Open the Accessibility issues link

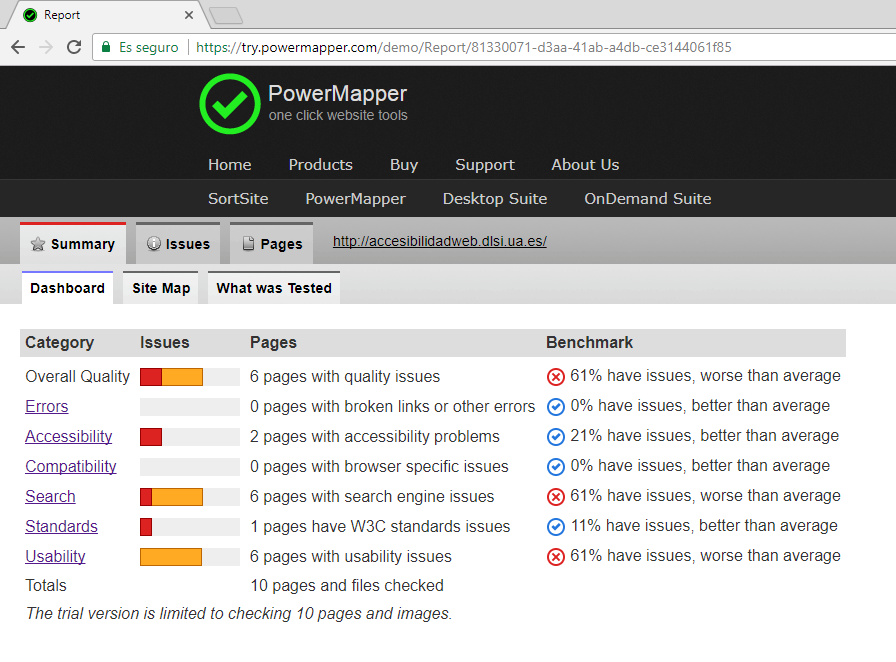pos(68,436)
